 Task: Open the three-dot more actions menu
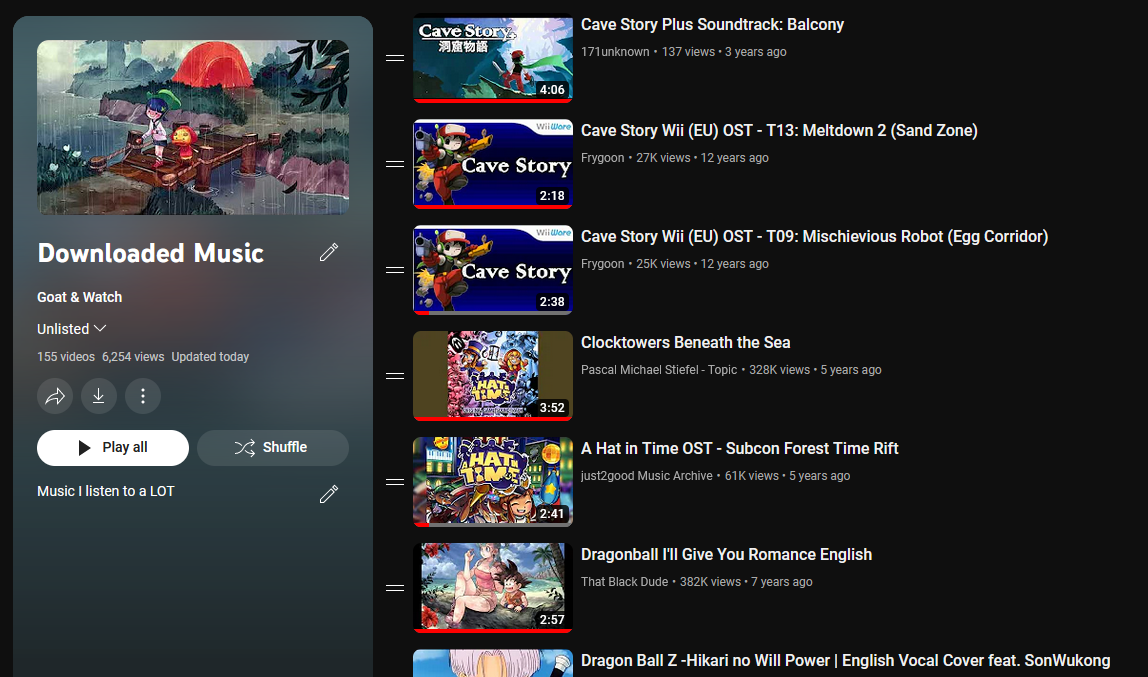[143, 396]
